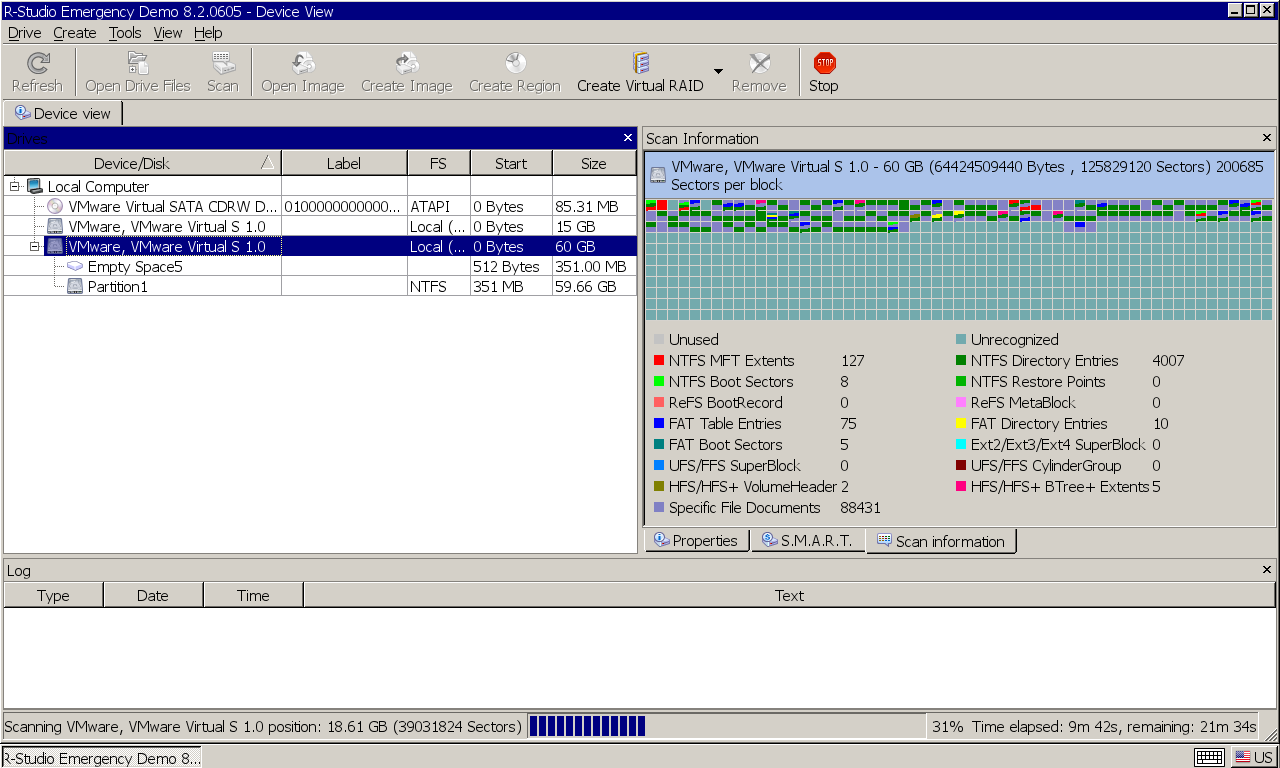
Task: Close the Scan Information panel
Action: tap(1267, 138)
